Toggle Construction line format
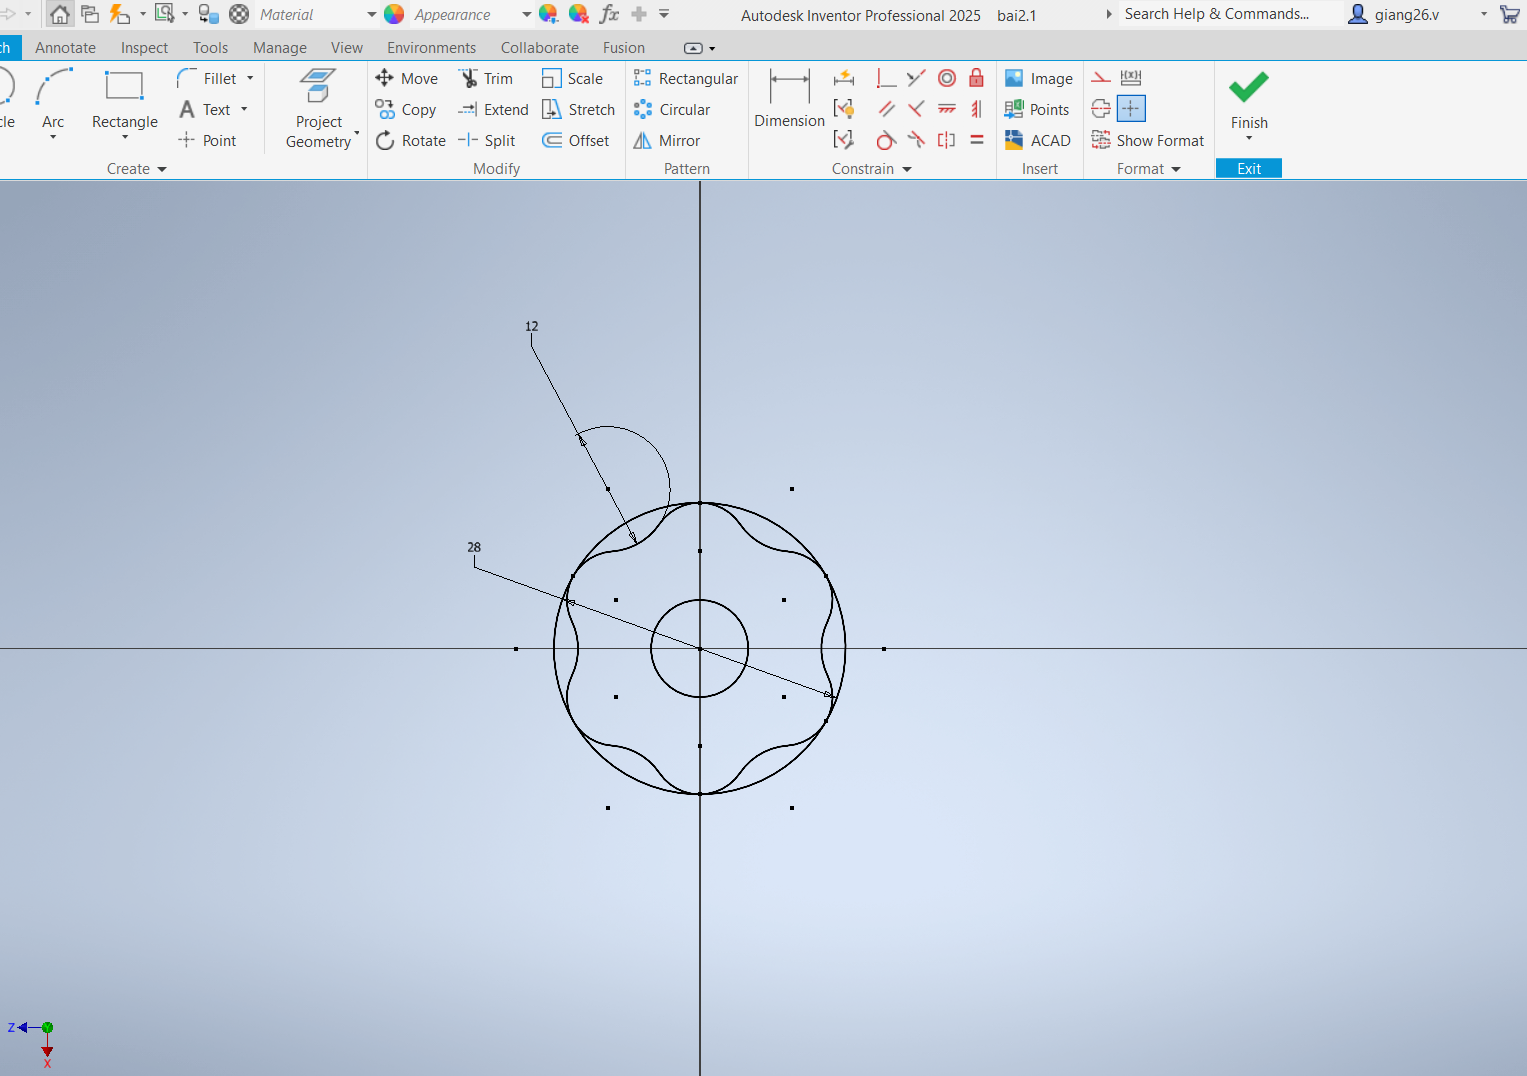Screen dimensions: 1527x1076 pyautogui.click(x=1101, y=78)
